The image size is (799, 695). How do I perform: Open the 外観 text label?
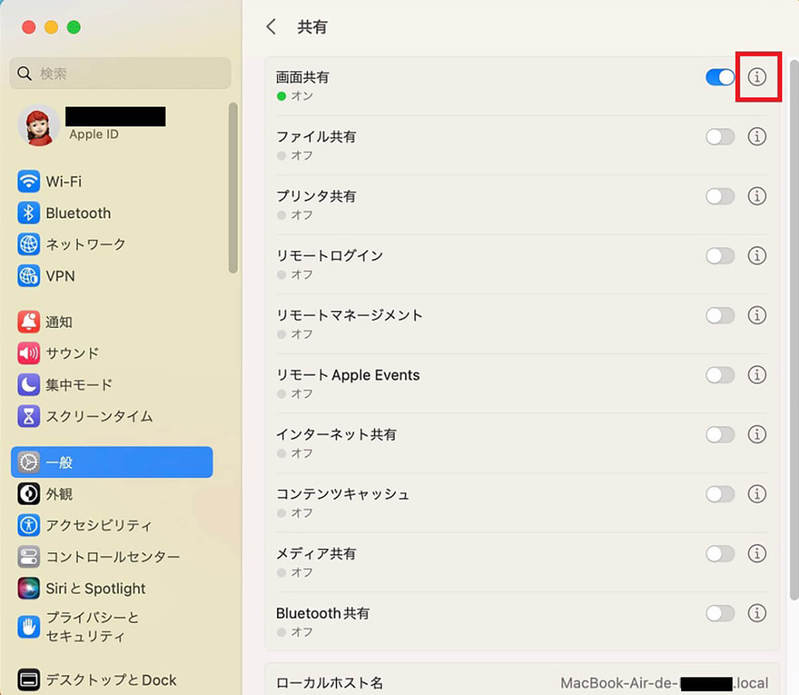[x=59, y=494]
